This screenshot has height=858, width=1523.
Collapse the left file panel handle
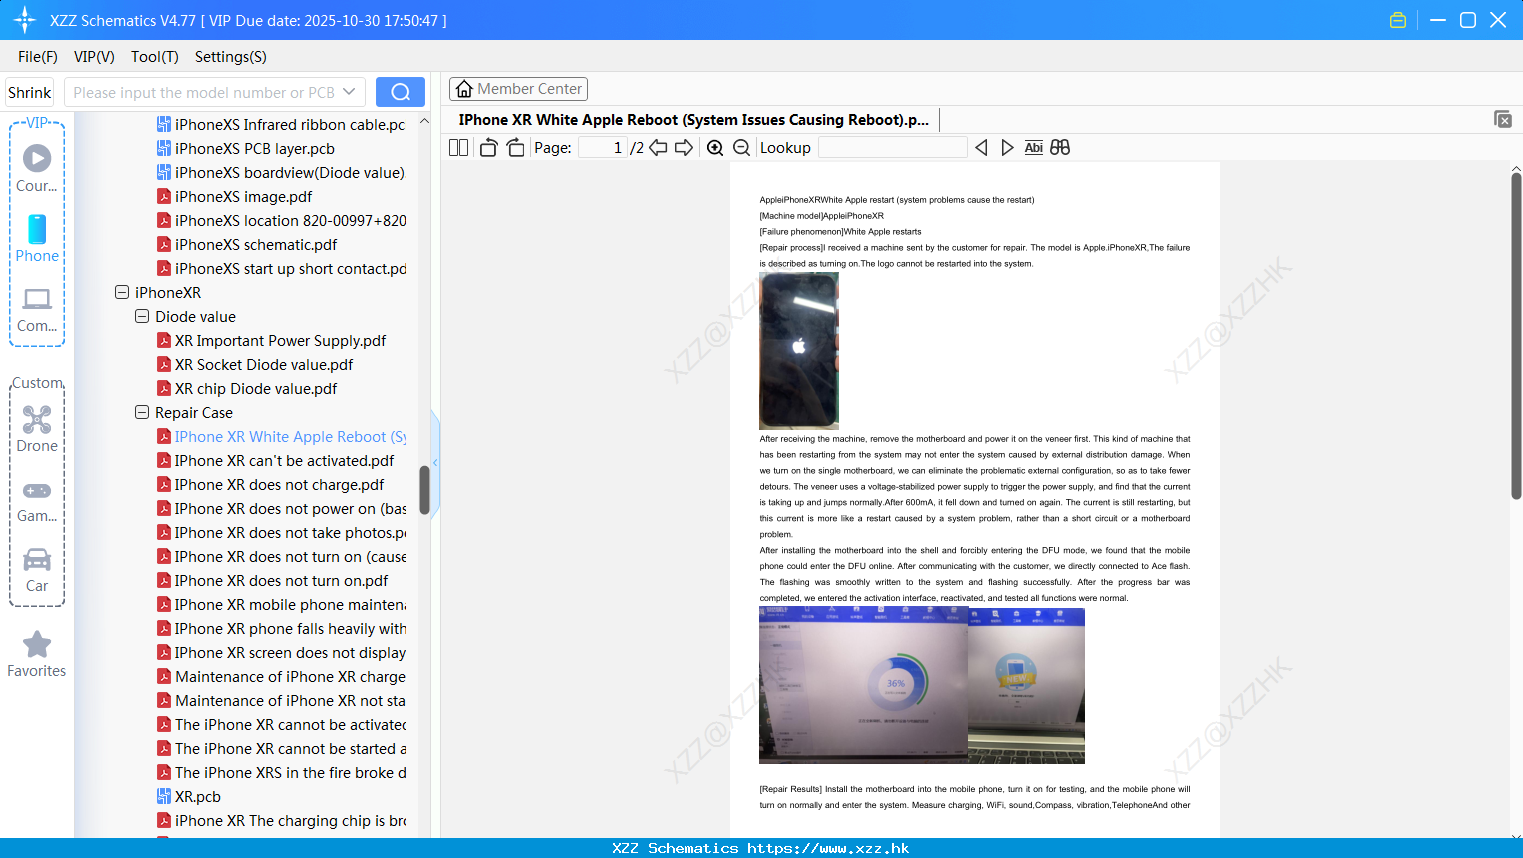click(435, 462)
